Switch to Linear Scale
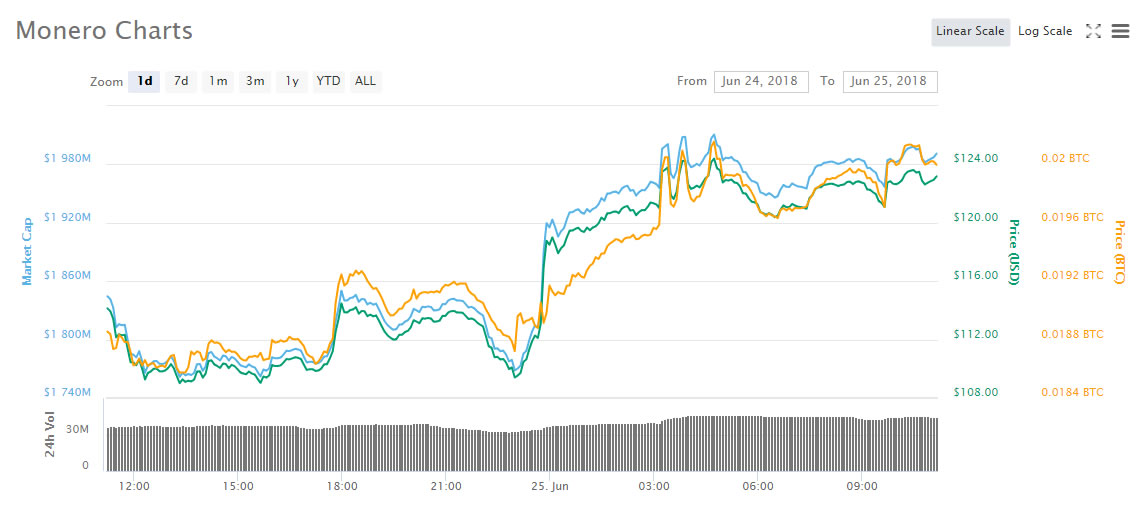This screenshot has height=505, width=1143. pos(970,31)
